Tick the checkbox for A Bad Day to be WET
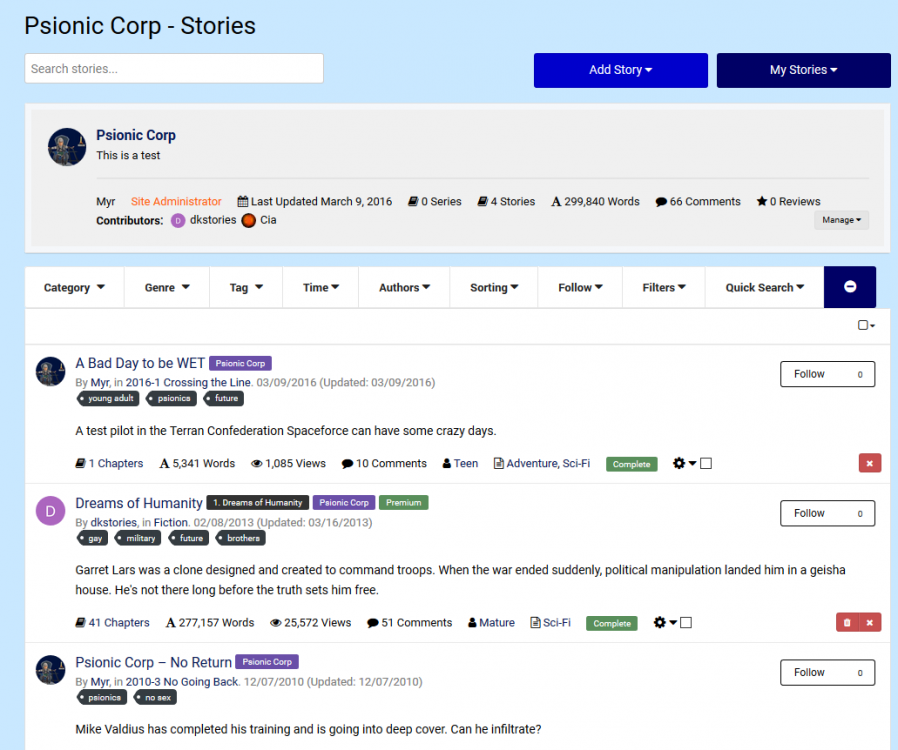This screenshot has height=750, width=898. point(706,464)
